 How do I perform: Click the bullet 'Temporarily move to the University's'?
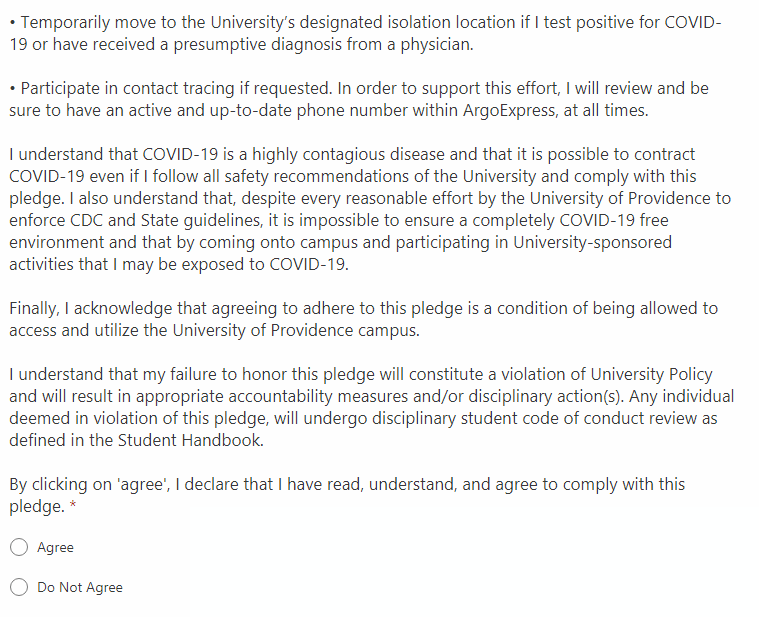[x=365, y=33]
